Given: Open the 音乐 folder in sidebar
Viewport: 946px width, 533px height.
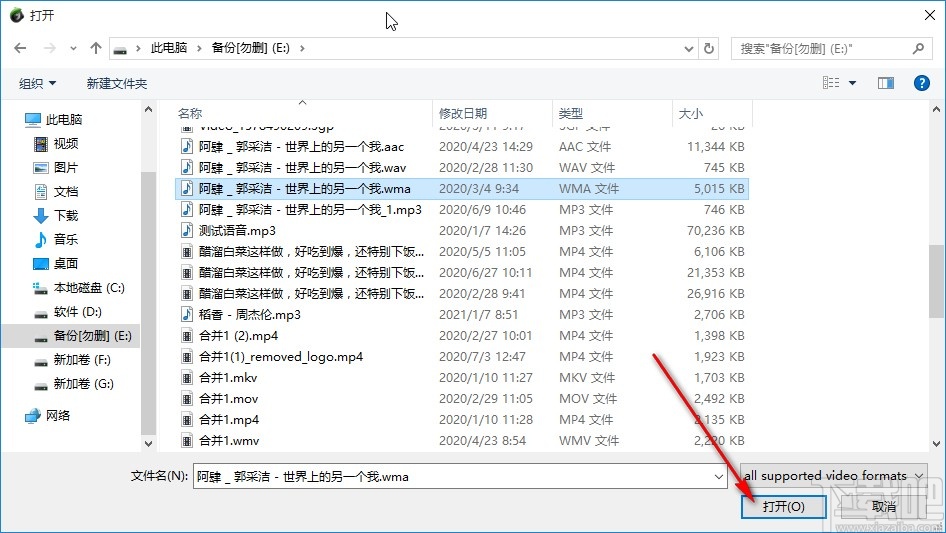Looking at the screenshot, I should pyautogui.click(x=56, y=240).
